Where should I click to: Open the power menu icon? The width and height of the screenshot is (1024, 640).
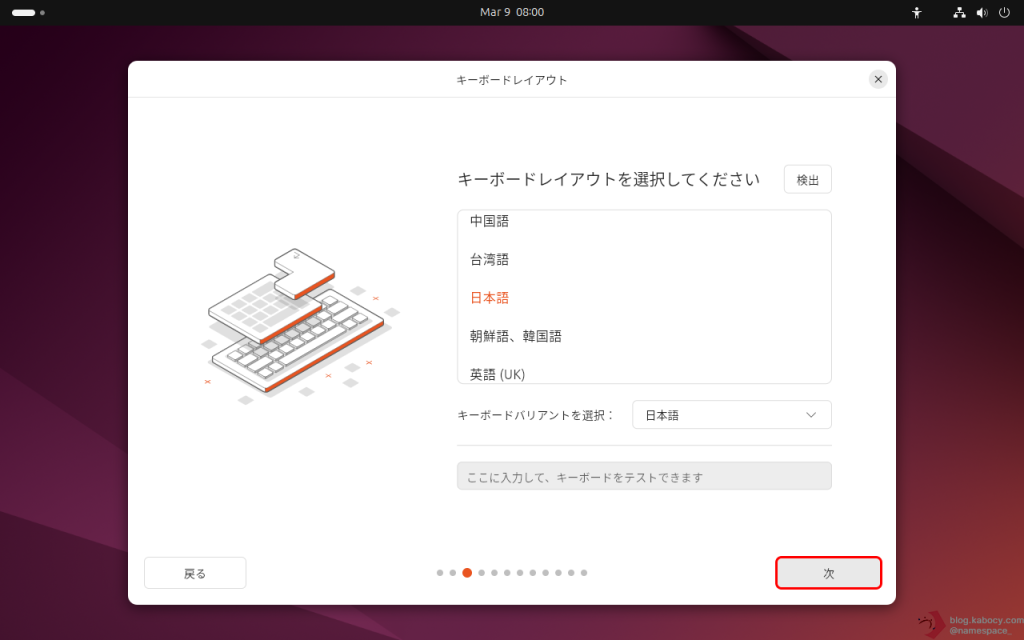point(1004,13)
